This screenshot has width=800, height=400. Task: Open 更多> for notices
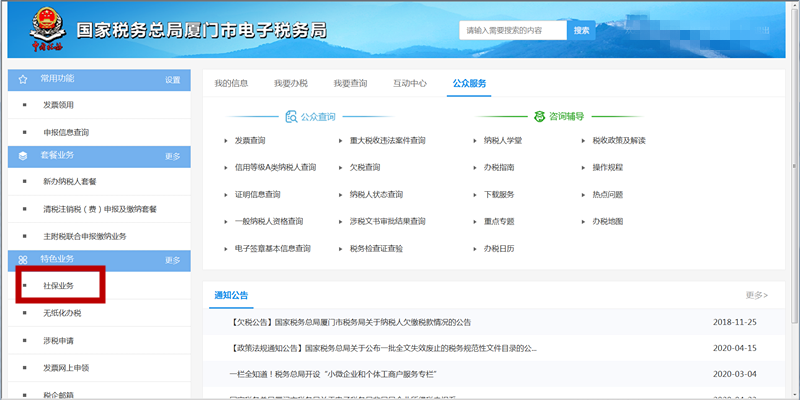click(757, 295)
